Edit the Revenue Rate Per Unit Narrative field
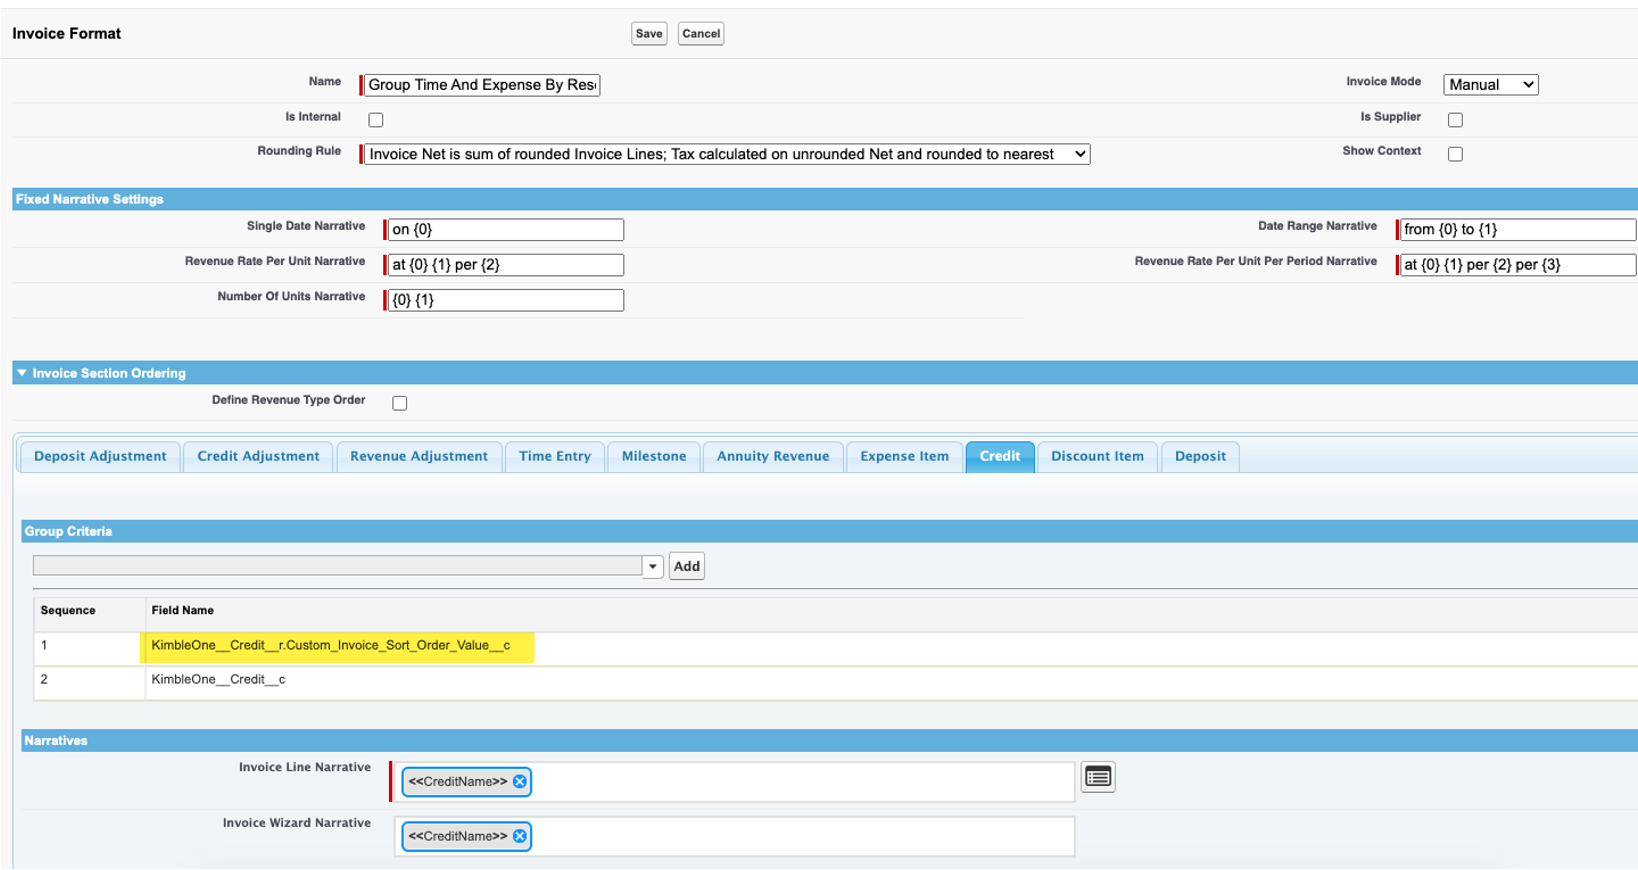Viewport: 1638px width, 870px height. tap(506, 265)
